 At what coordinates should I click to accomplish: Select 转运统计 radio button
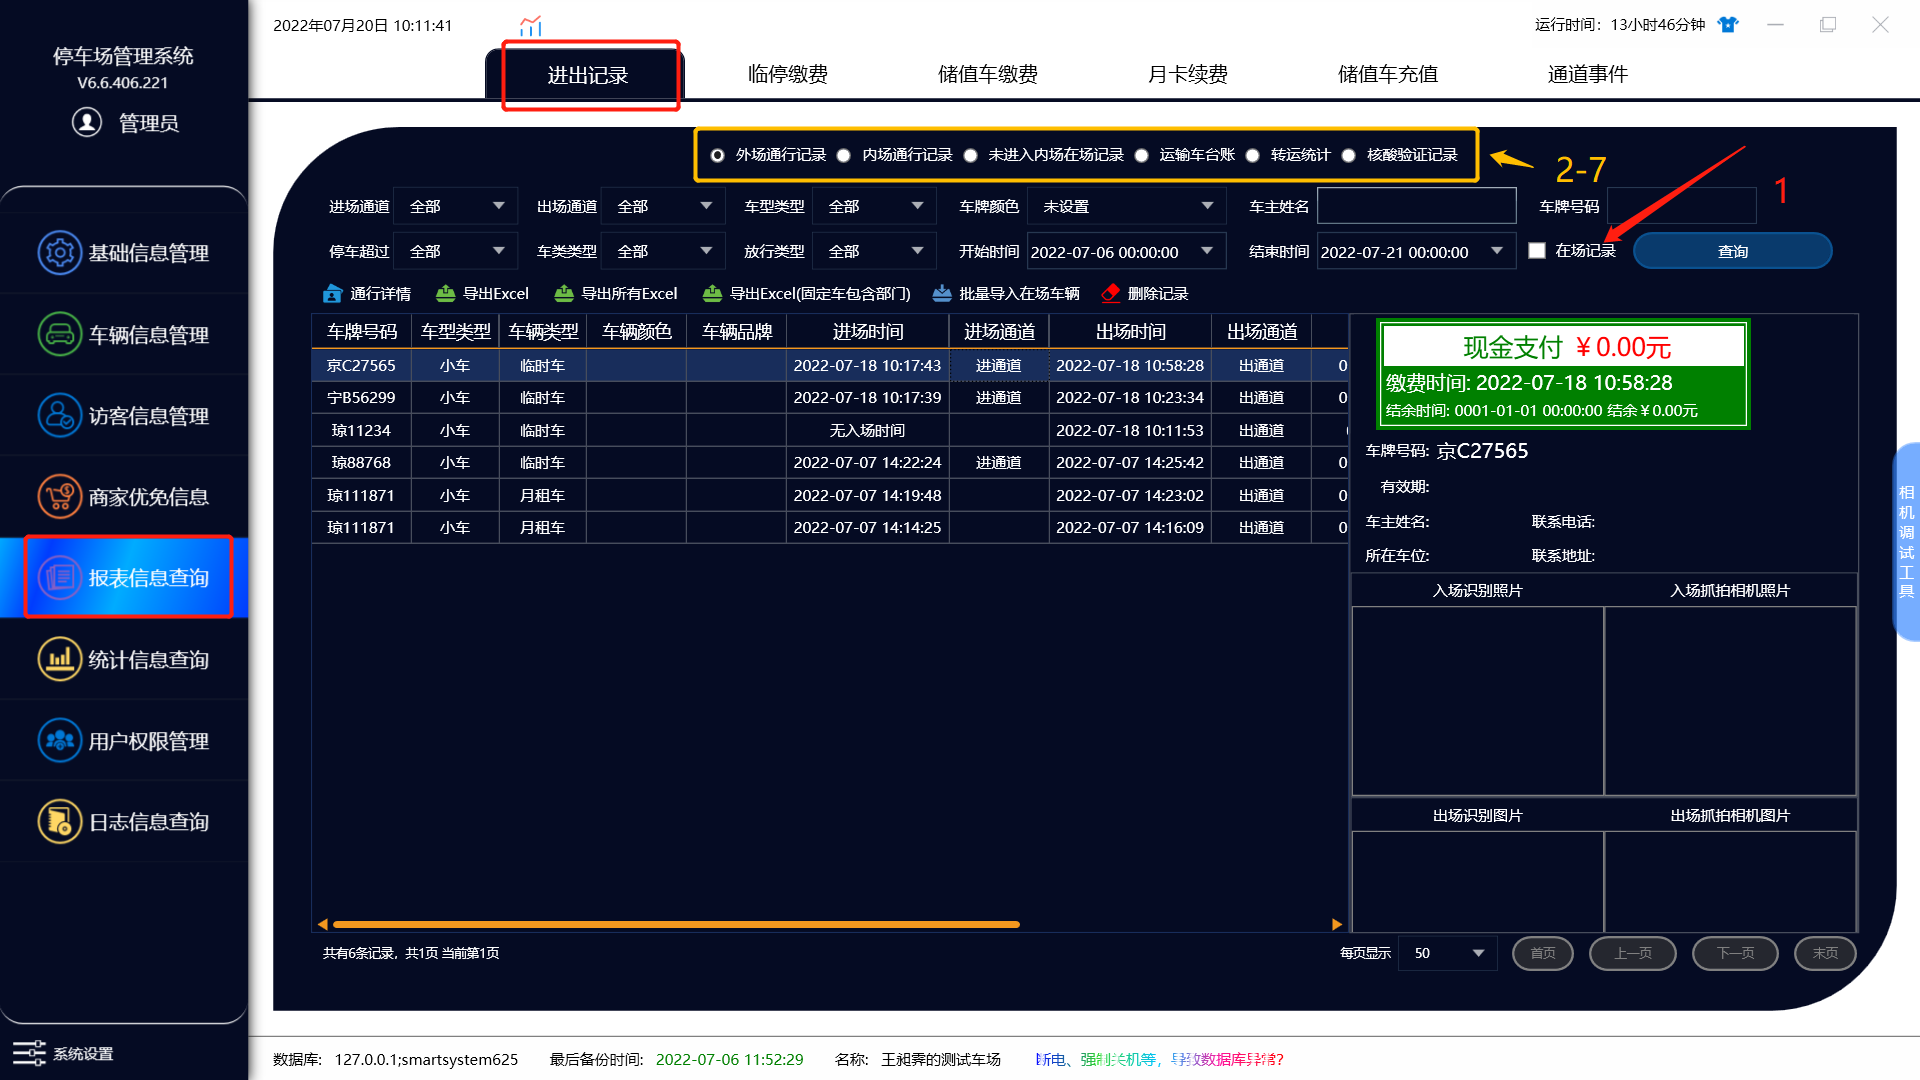(x=1252, y=155)
